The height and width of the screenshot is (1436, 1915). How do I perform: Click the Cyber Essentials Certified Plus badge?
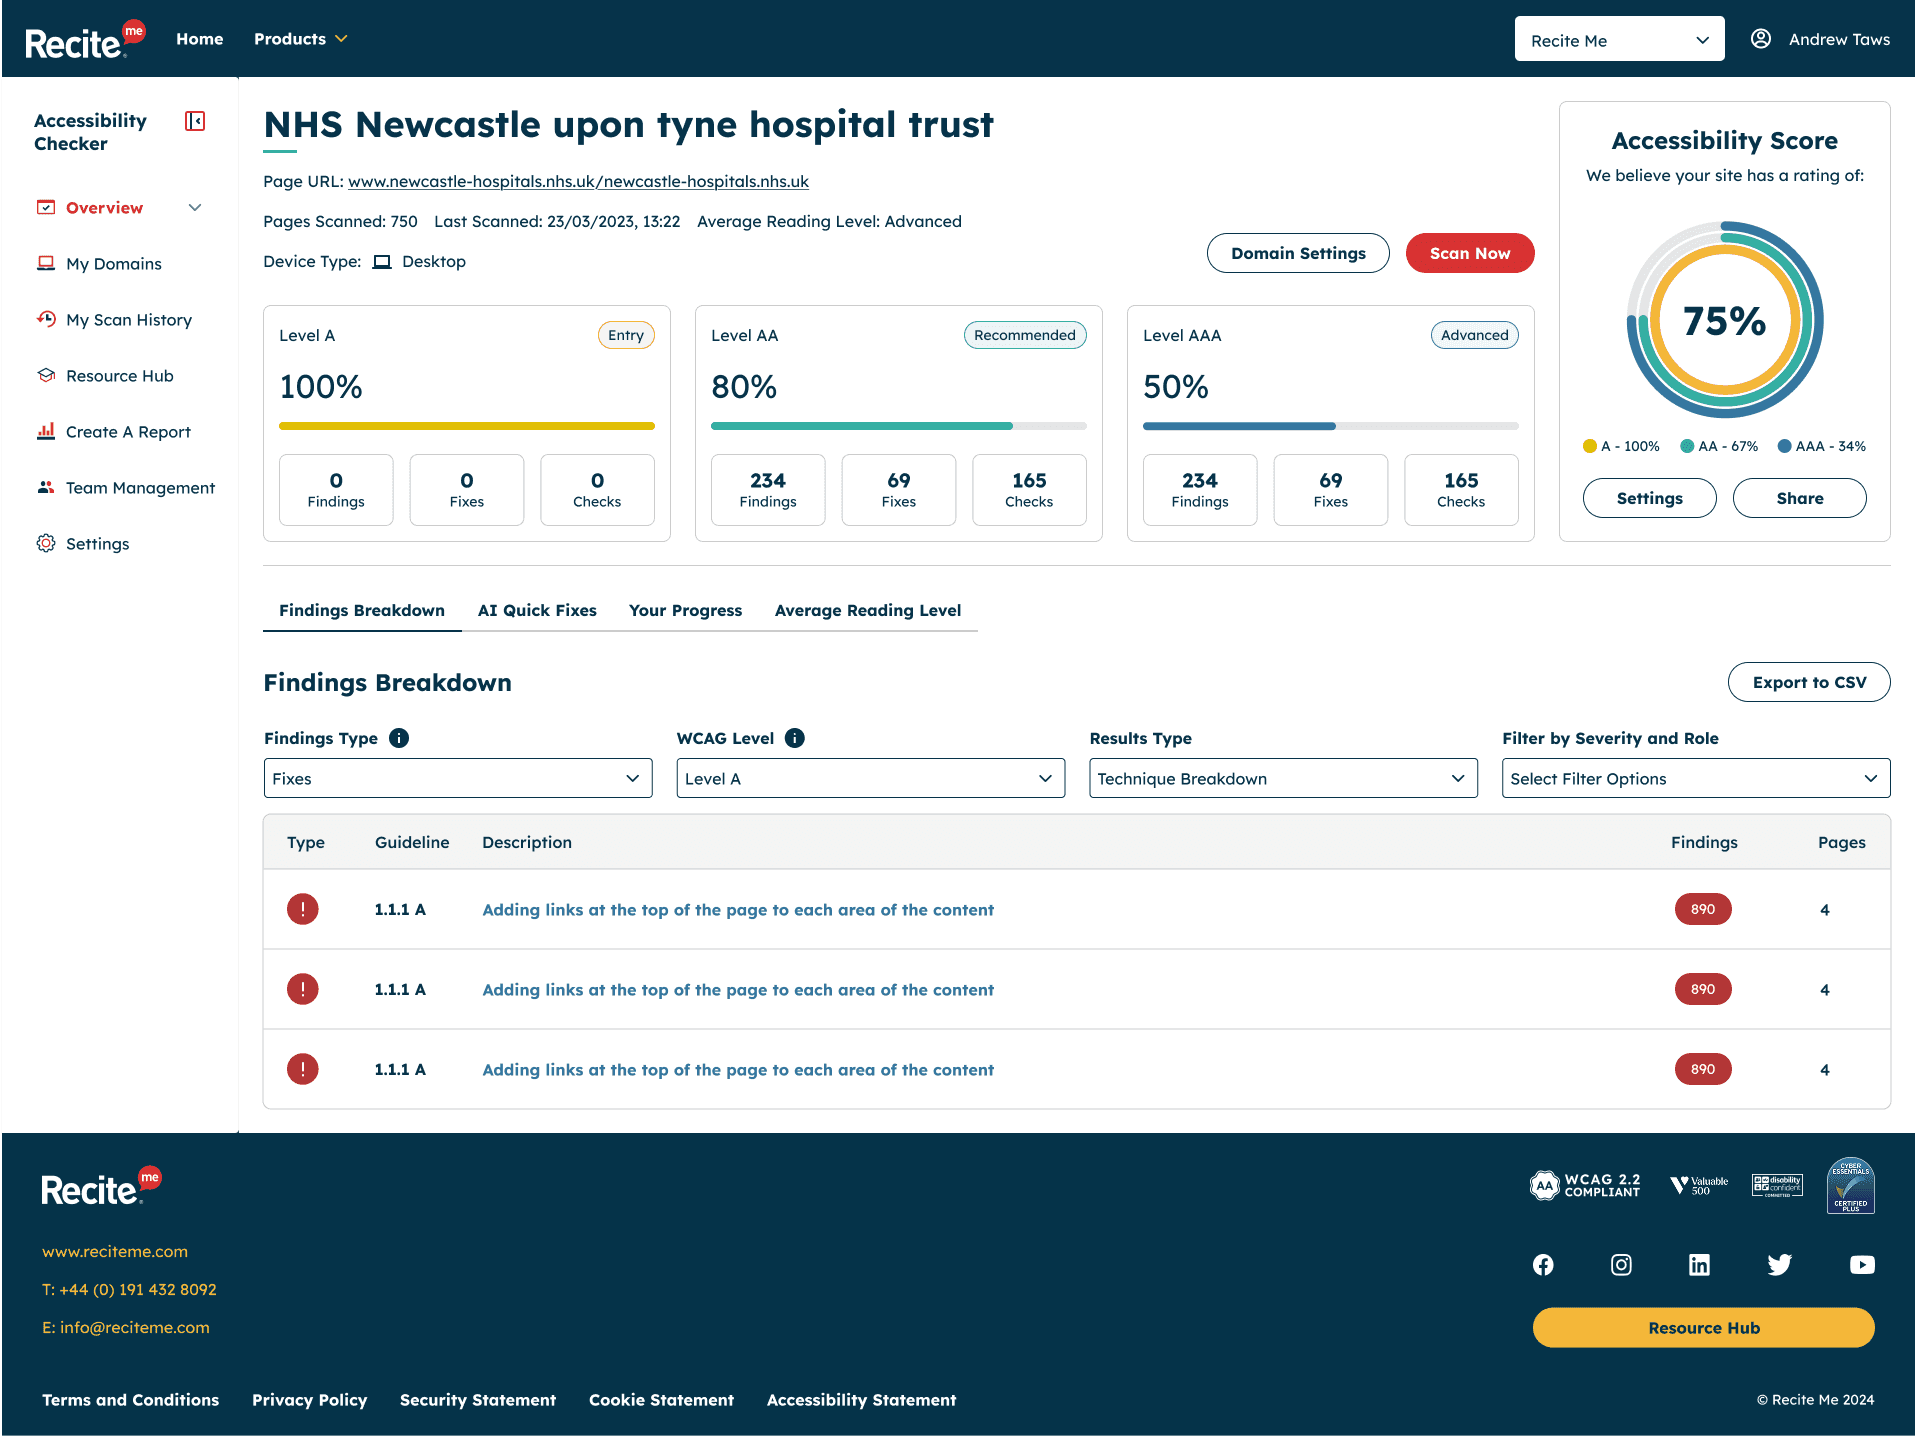tap(1851, 1186)
